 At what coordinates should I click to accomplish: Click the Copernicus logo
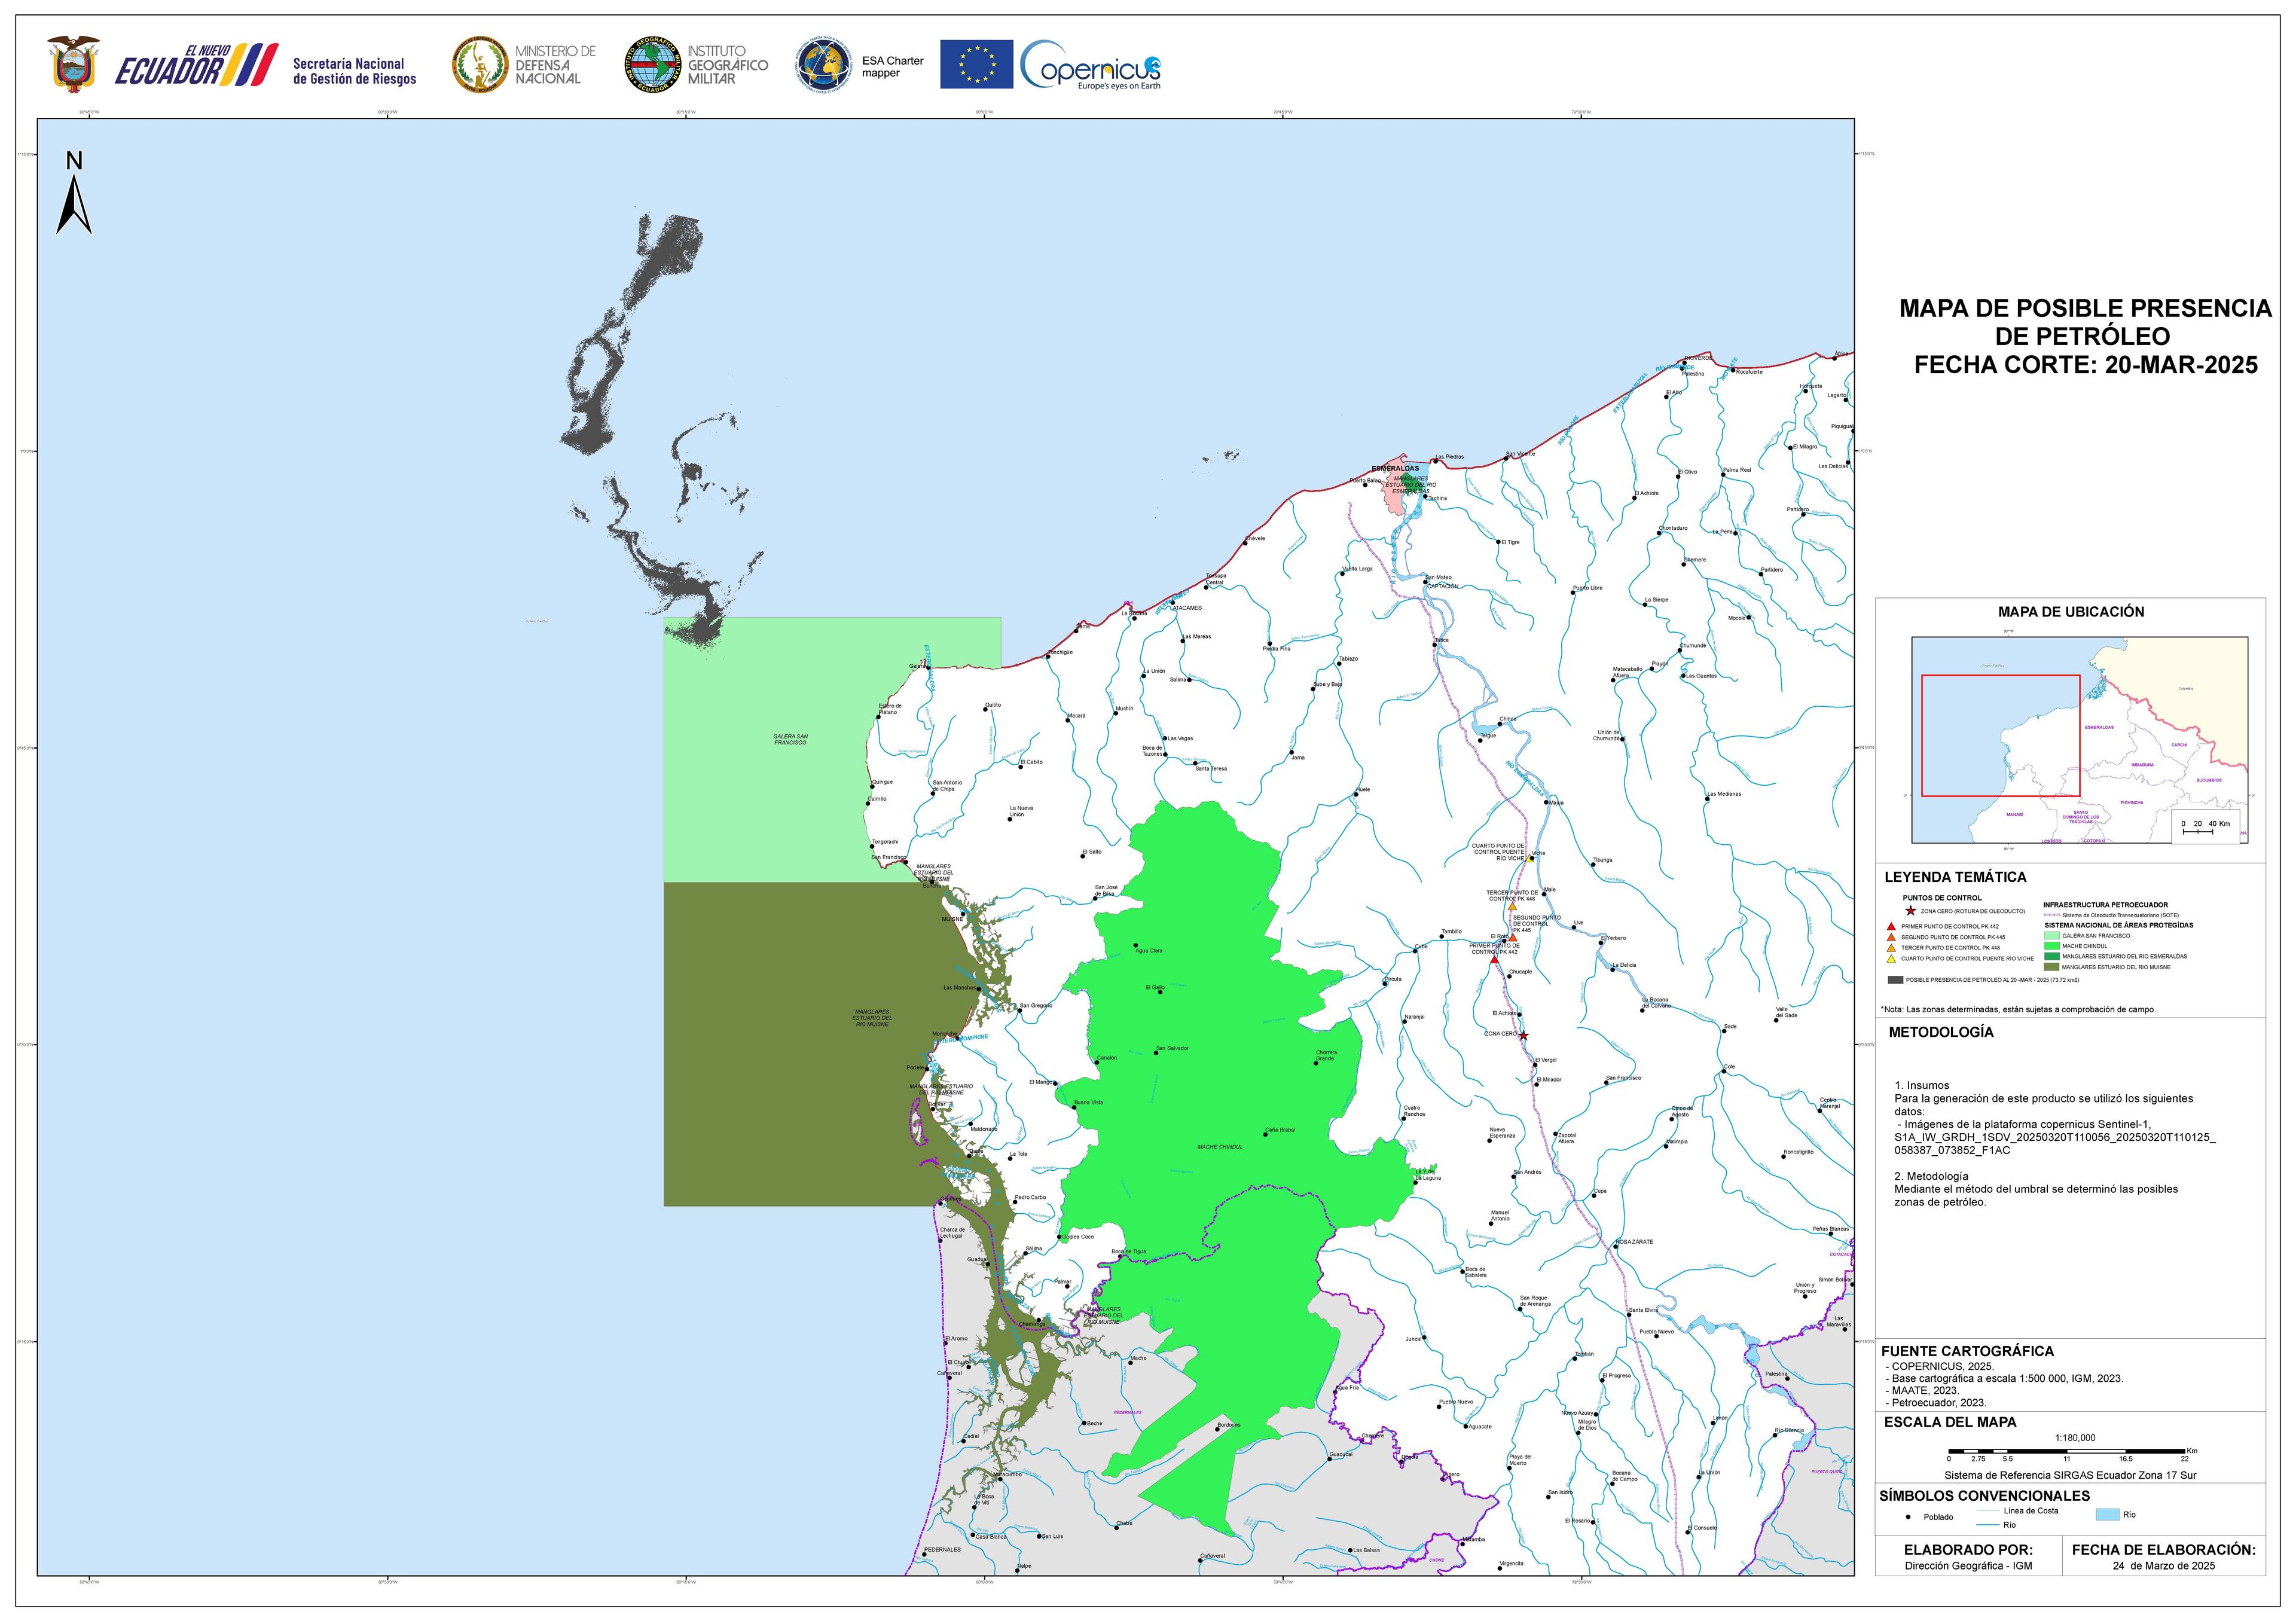click(x=1091, y=66)
